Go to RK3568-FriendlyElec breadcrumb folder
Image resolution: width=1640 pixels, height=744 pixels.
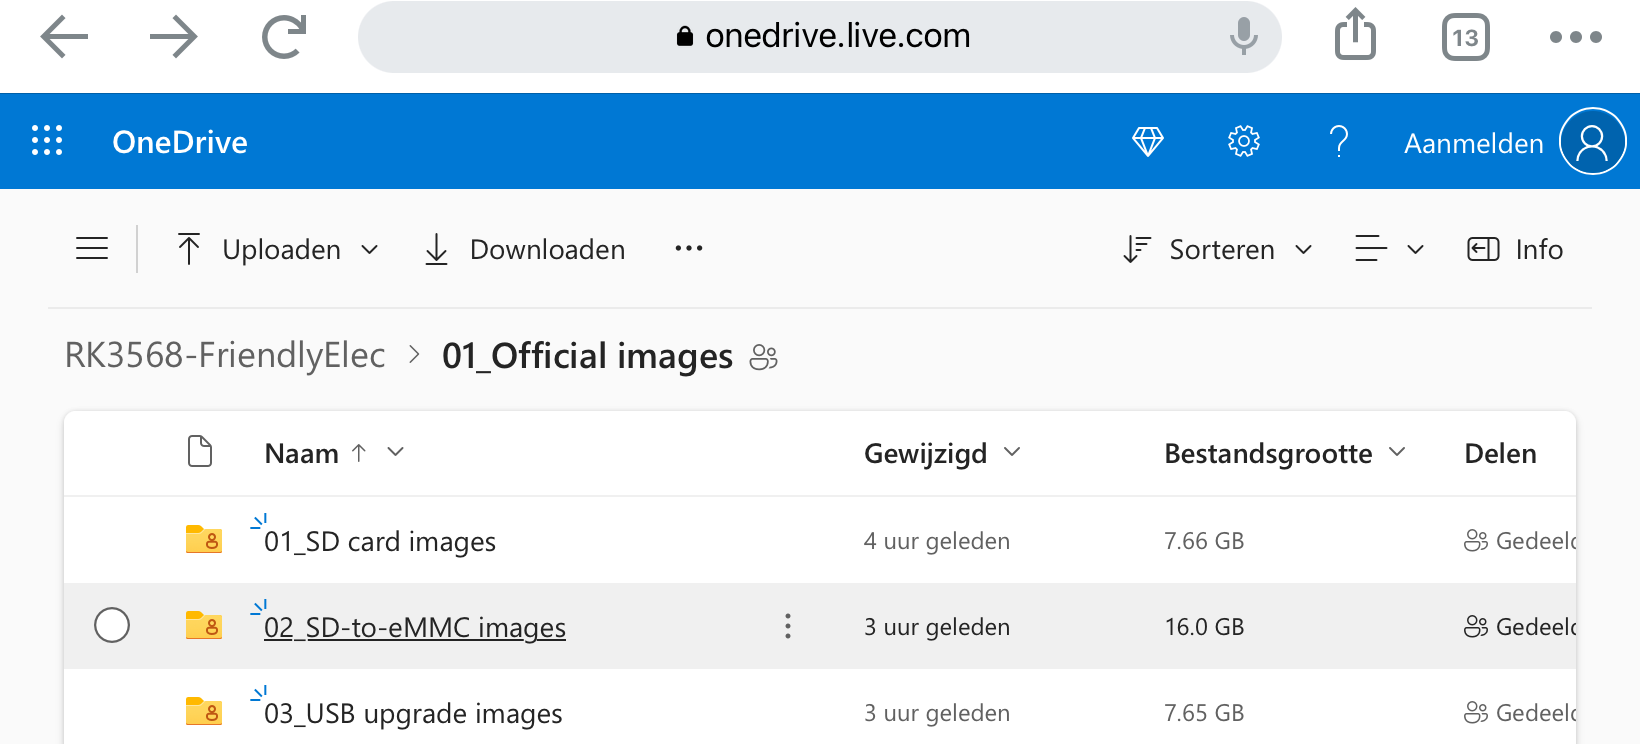225,355
